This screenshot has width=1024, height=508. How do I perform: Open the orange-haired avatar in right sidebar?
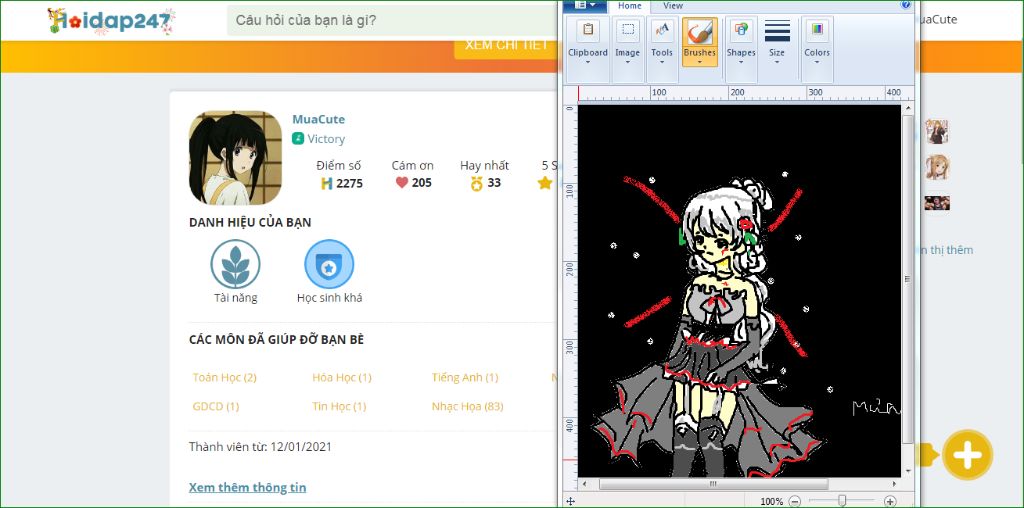pyautogui.click(x=937, y=168)
